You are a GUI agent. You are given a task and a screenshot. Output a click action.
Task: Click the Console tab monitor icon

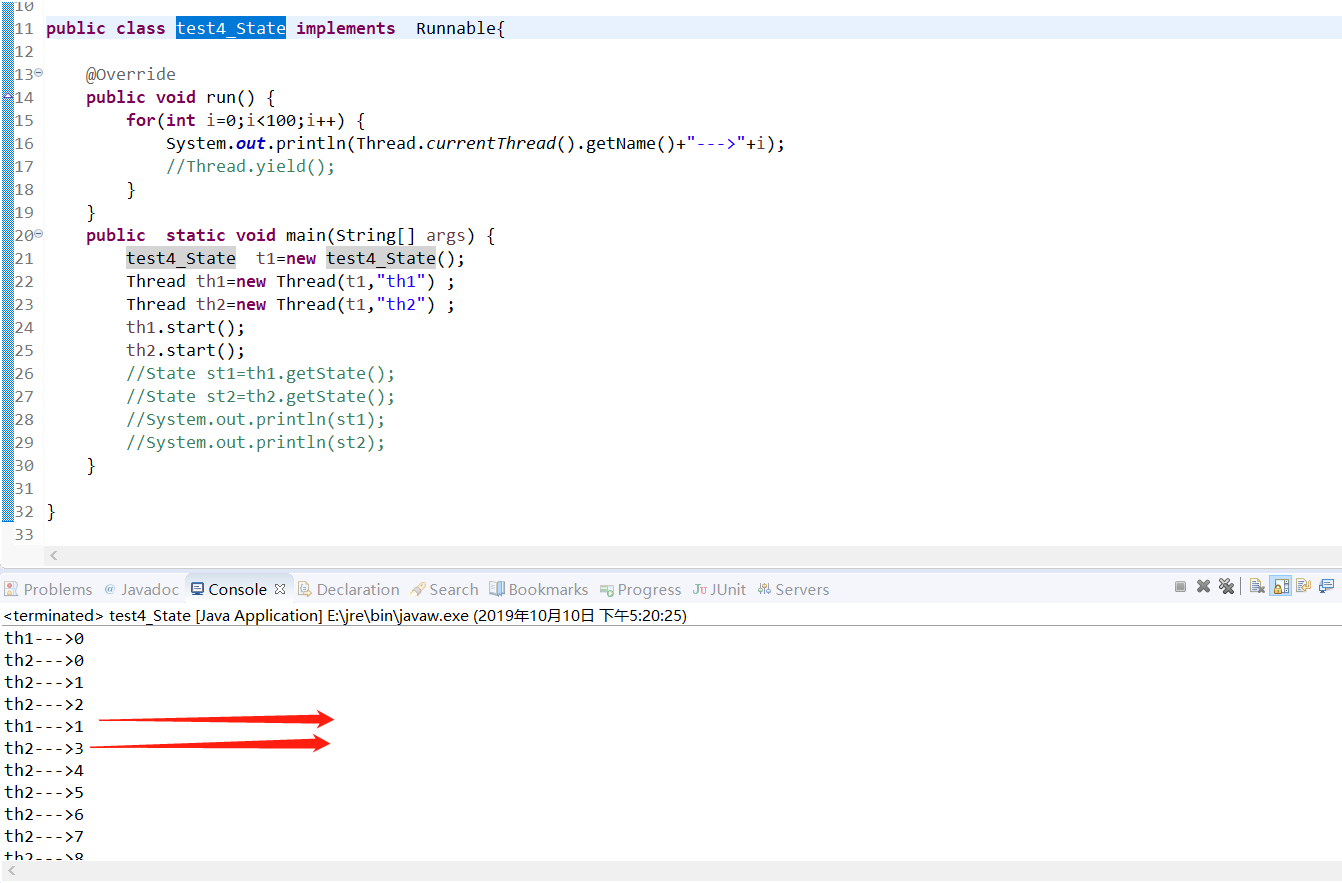tap(197, 589)
